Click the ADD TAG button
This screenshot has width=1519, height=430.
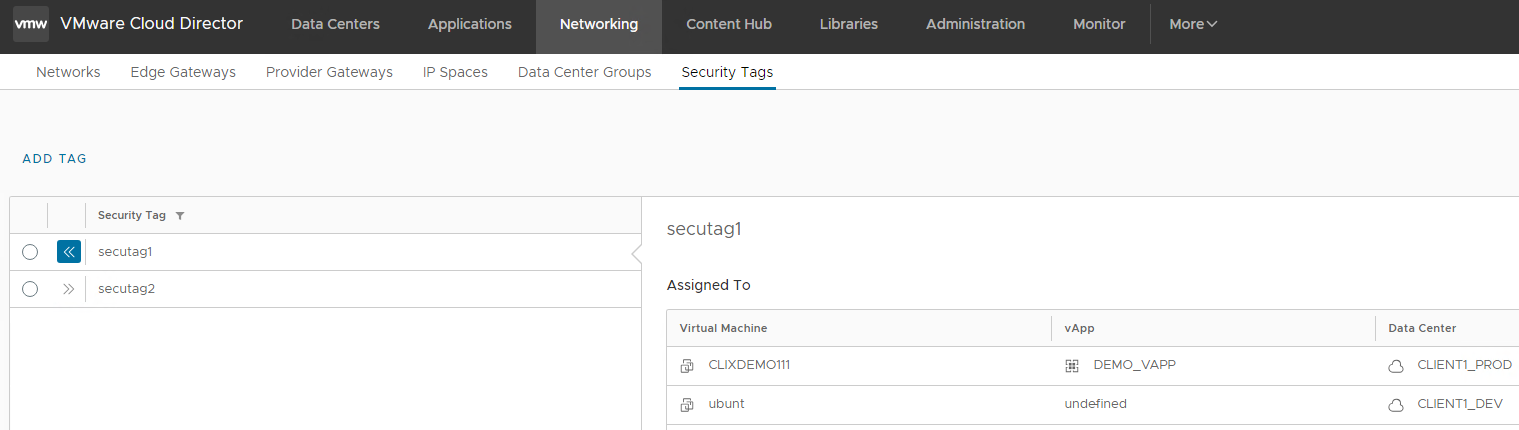point(55,158)
